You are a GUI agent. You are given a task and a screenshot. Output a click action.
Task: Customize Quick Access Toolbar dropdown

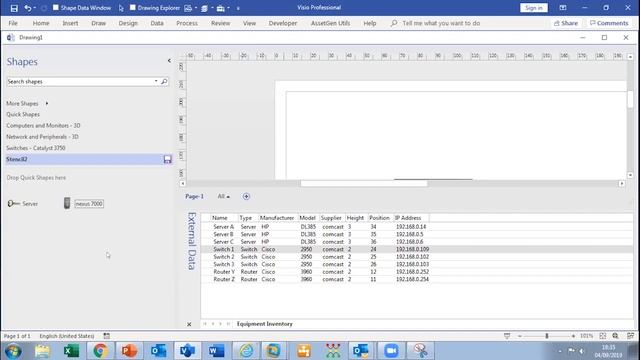[x=238, y=8]
